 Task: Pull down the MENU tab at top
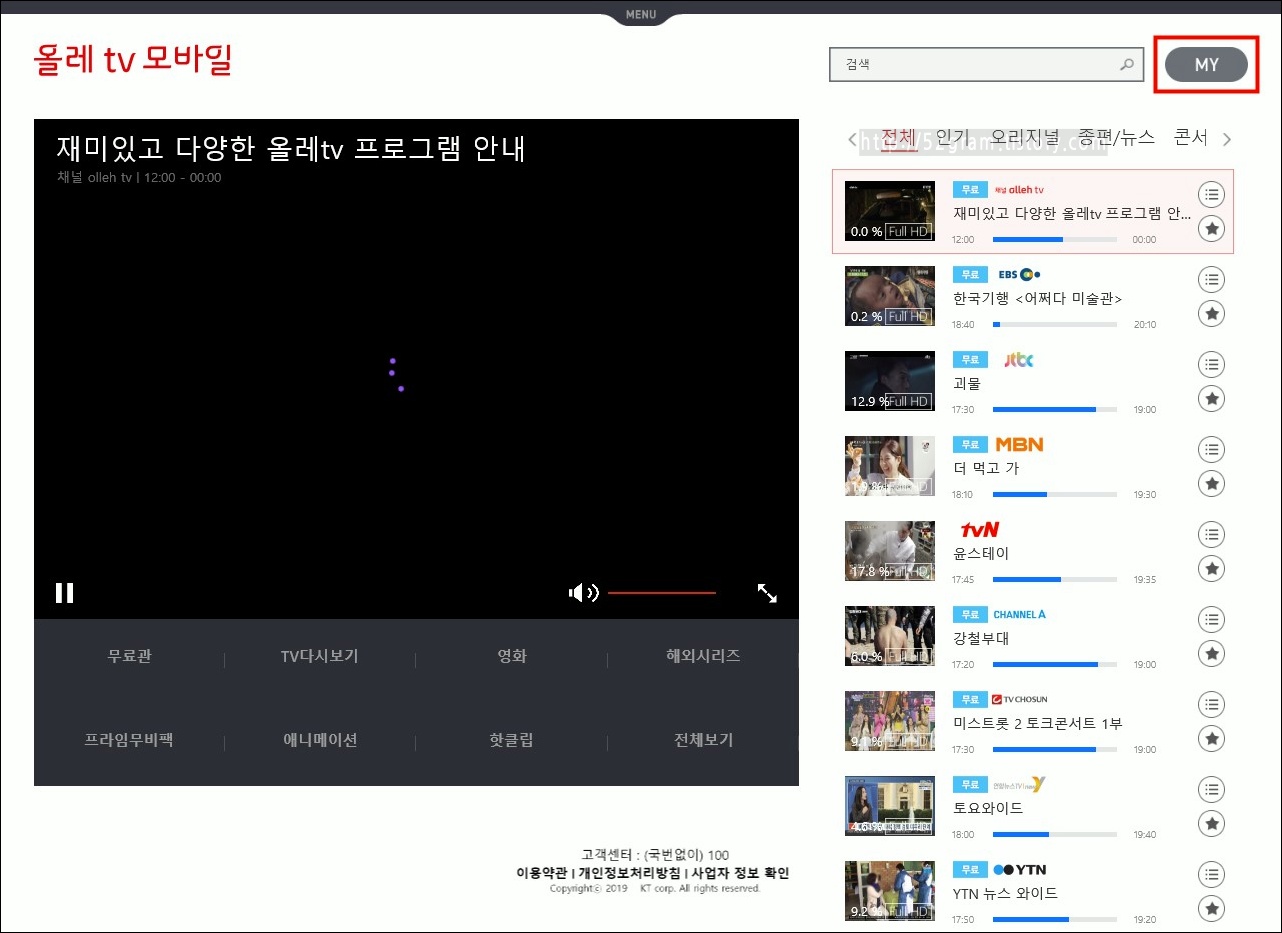click(x=641, y=14)
